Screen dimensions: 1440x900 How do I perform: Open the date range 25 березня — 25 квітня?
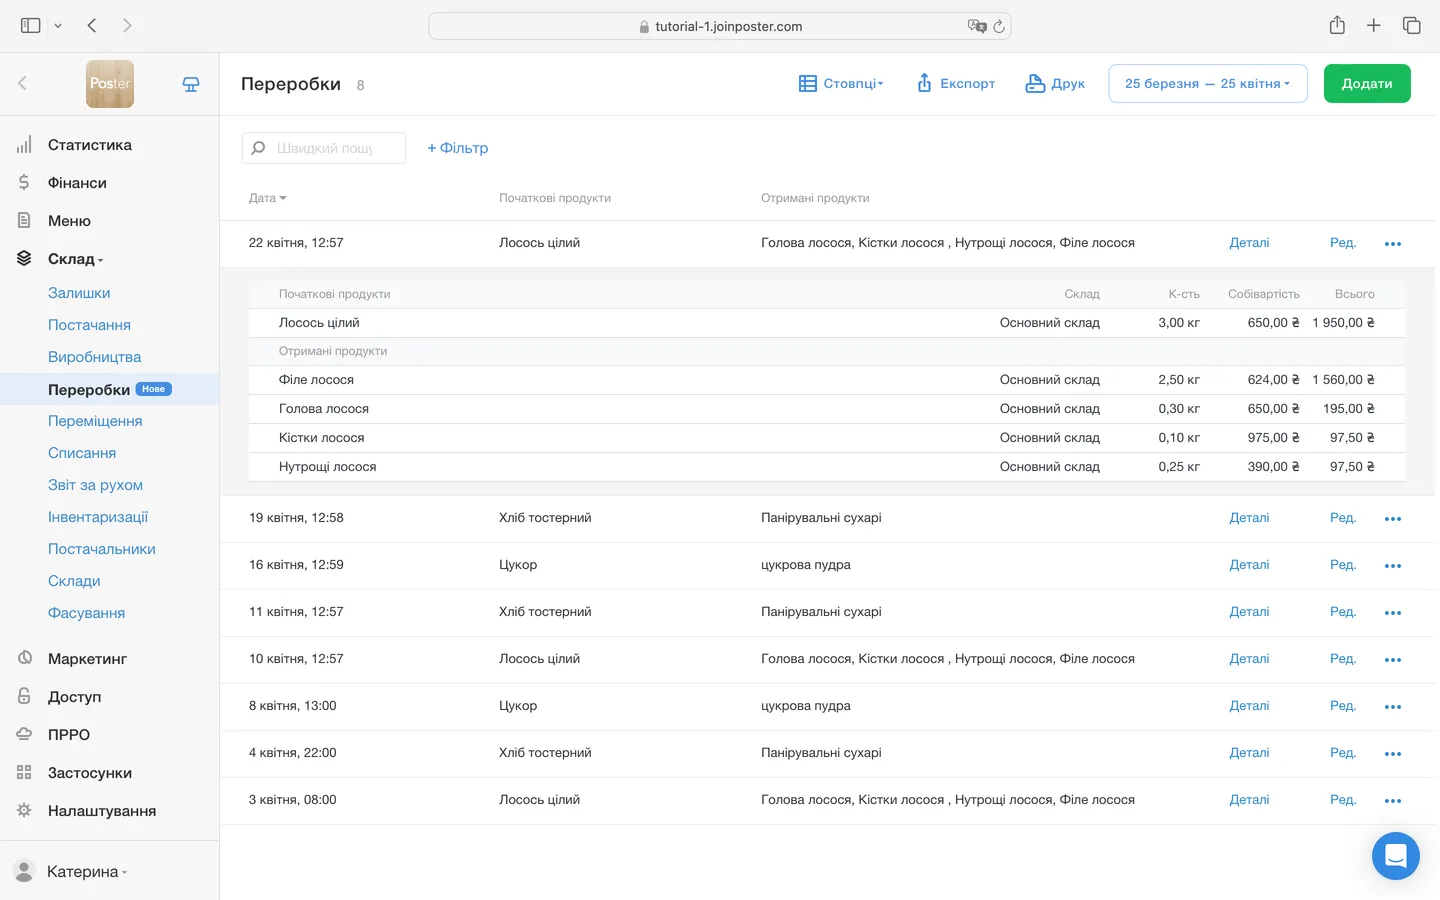[x=1207, y=84]
